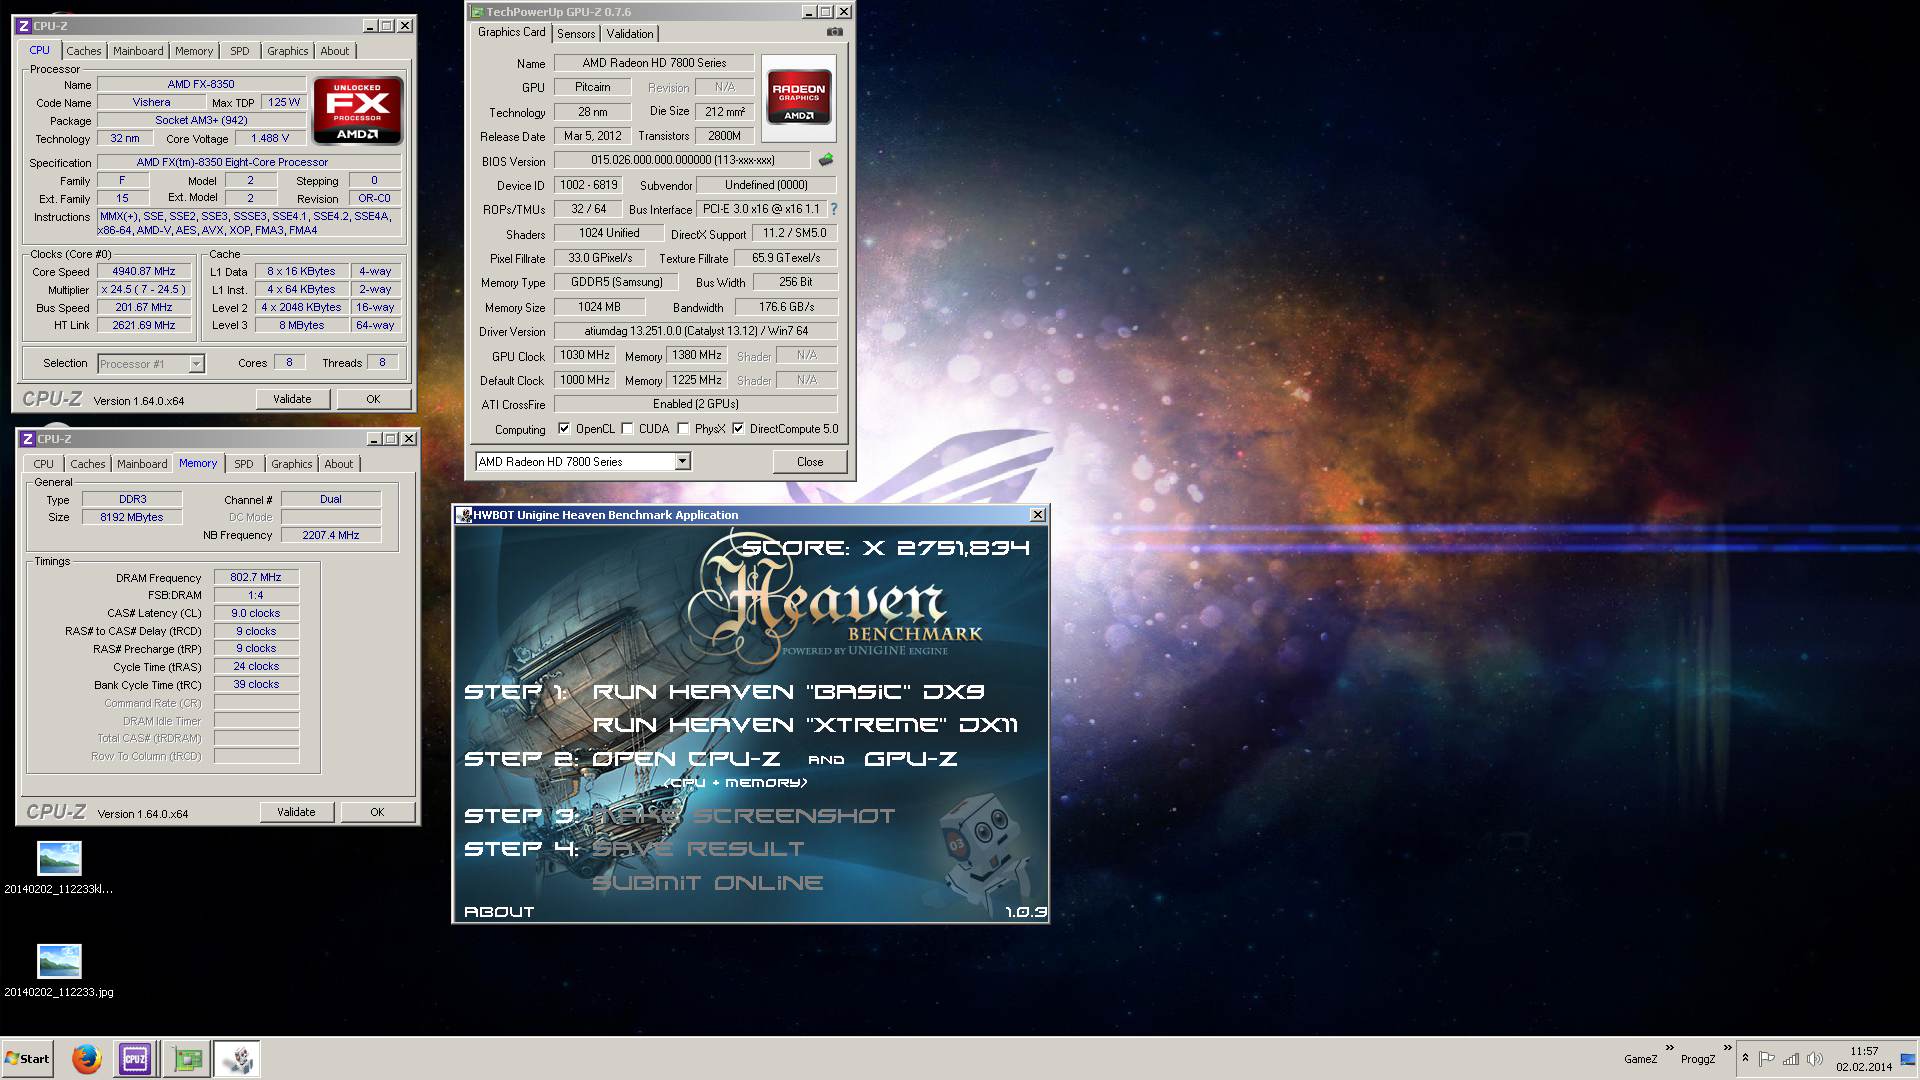The height and width of the screenshot is (1080, 1920).
Task: Click the Bus Interface question mark icon
Action: [834, 209]
